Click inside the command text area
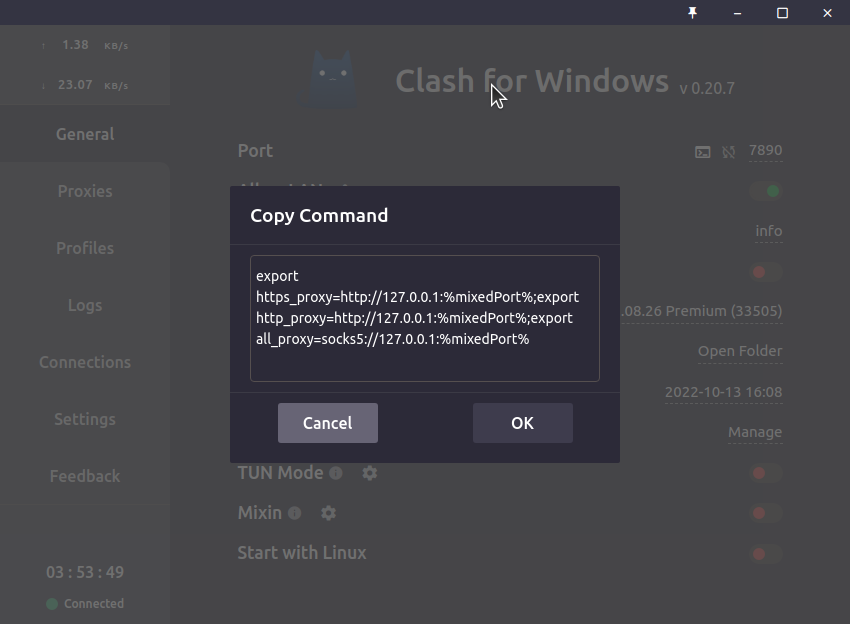Image resolution: width=850 pixels, height=624 pixels. (424, 318)
